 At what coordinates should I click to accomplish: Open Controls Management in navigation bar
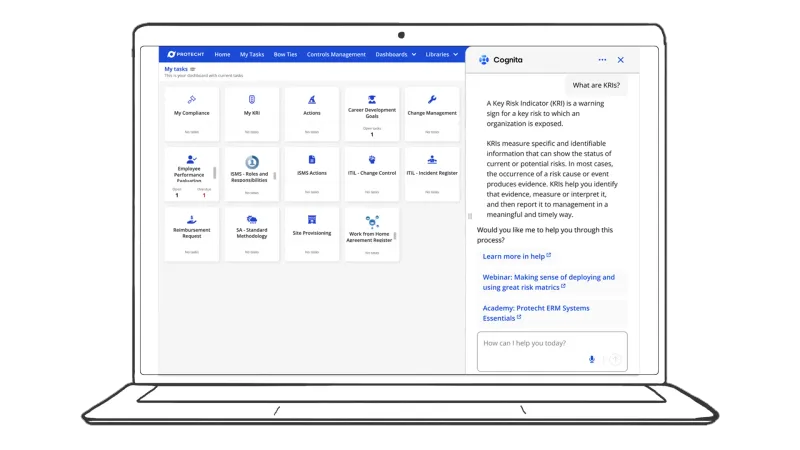pyautogui.click(x=336, y=54)
